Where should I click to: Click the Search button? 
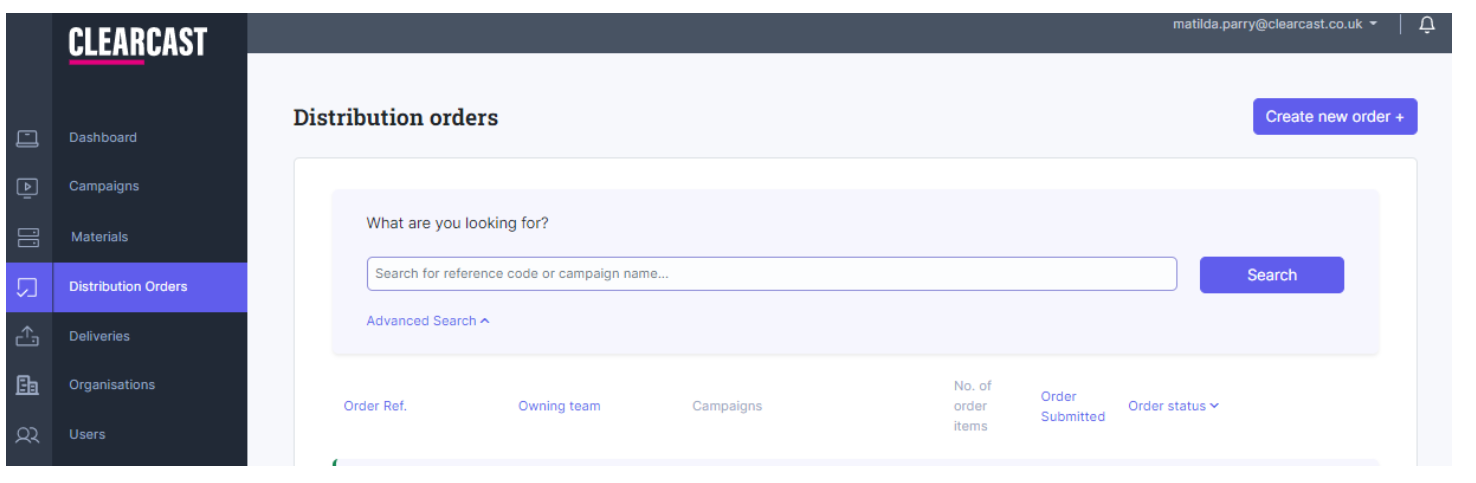pyautogui.click(x=1272, y=275)
